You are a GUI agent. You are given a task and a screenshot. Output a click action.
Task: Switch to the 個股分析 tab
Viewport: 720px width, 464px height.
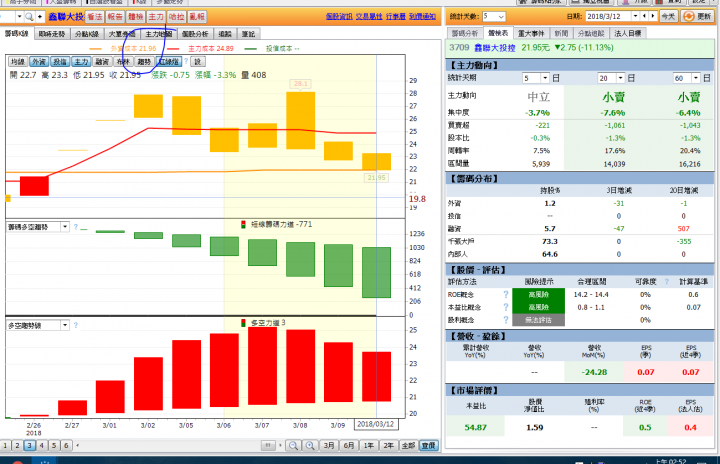pos(195,34)
